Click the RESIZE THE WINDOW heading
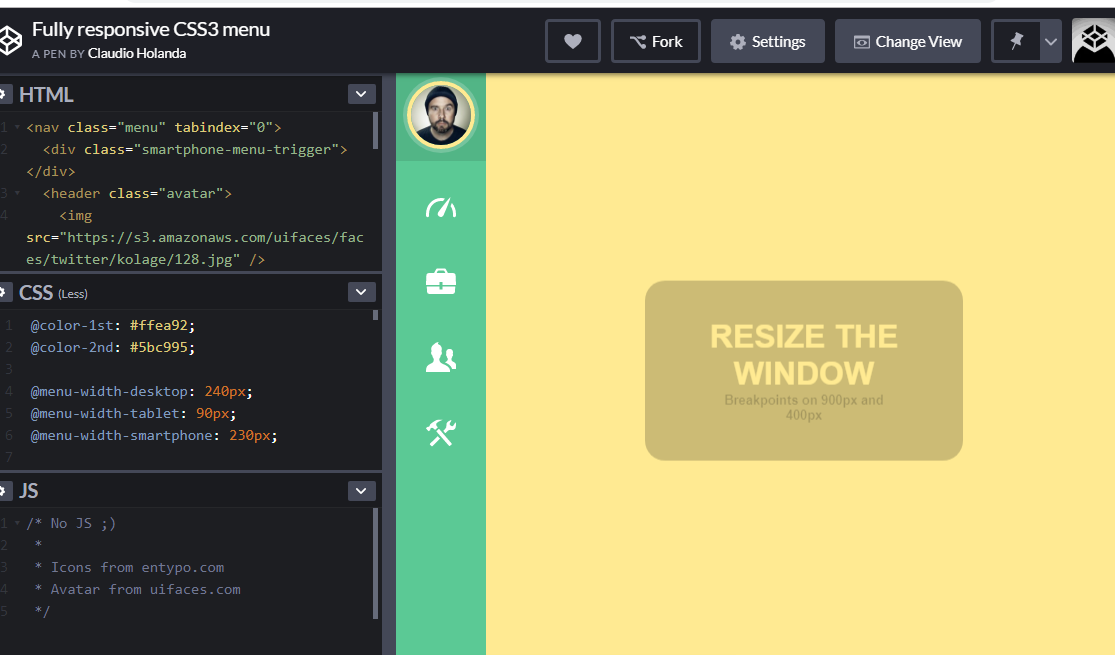 point(804,354)
